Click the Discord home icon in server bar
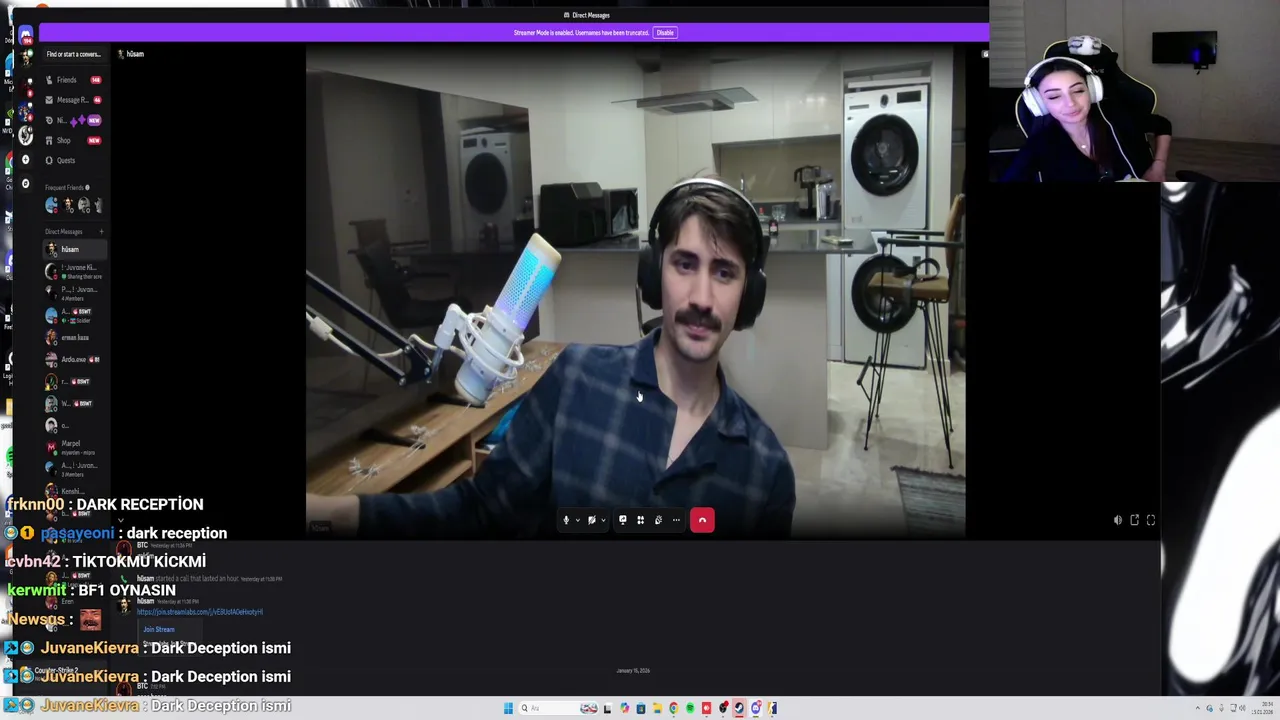This screenshot has width=1280, height=720. tap(26, 37)
